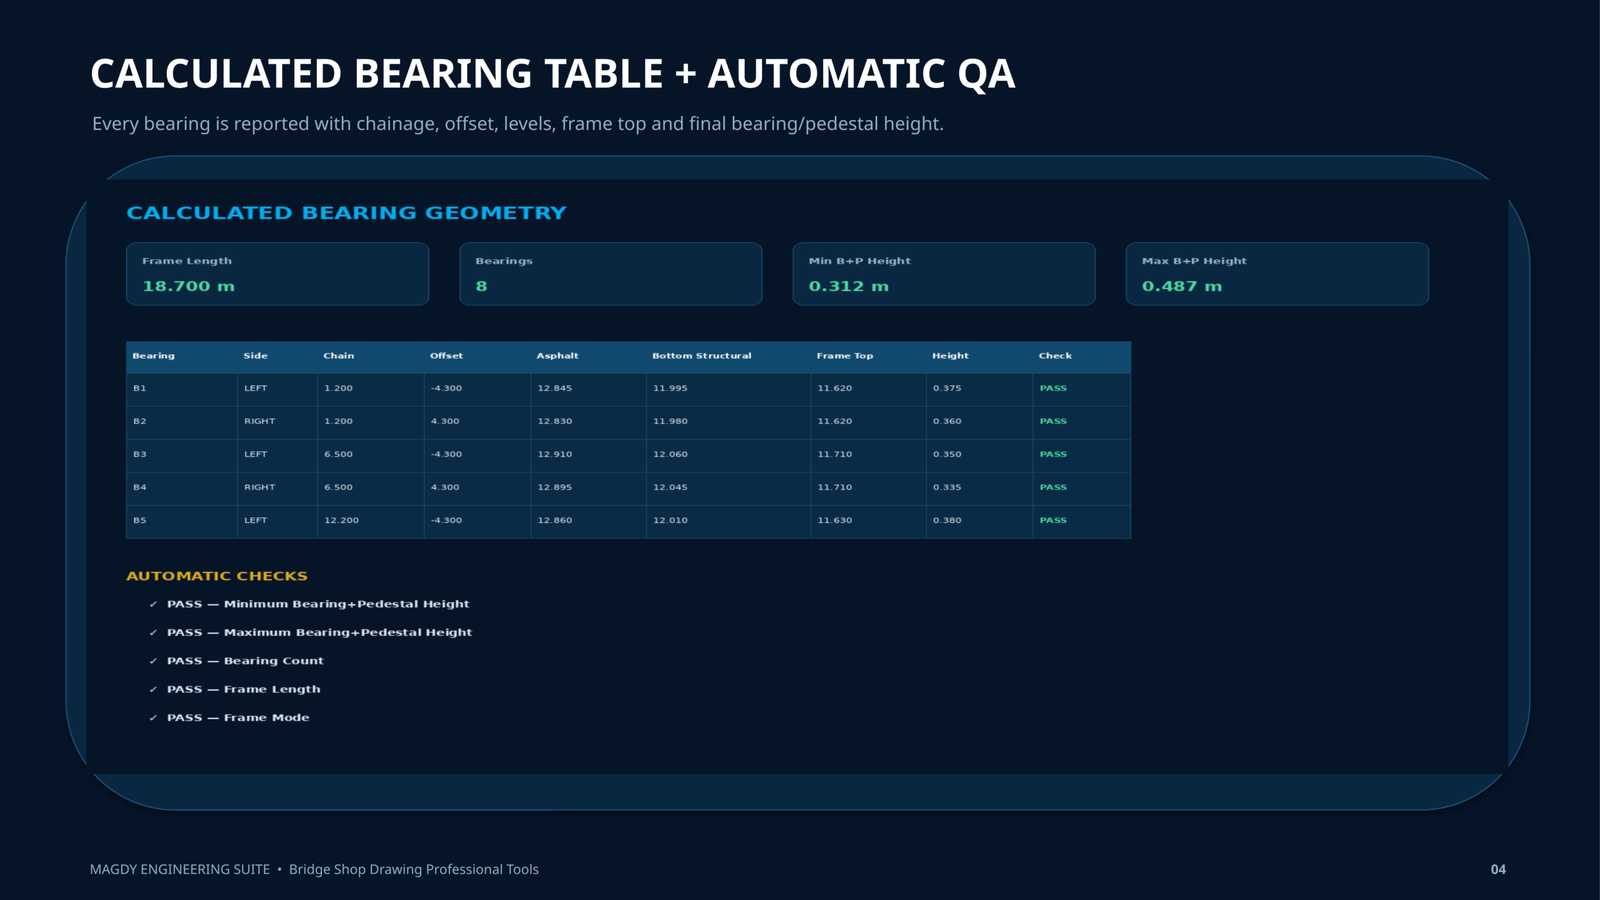
Task: Click the 'Height' column header
Action: pyautogui.click(x=950, y=356)
